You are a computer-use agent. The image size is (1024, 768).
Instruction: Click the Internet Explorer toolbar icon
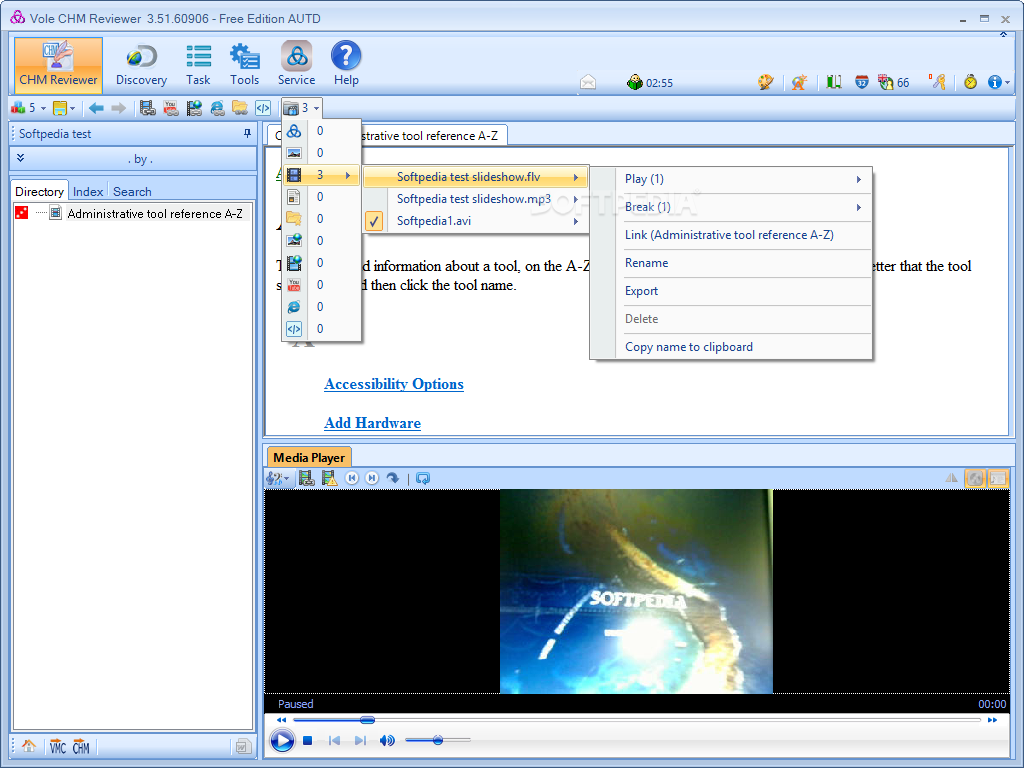point(217,108)
